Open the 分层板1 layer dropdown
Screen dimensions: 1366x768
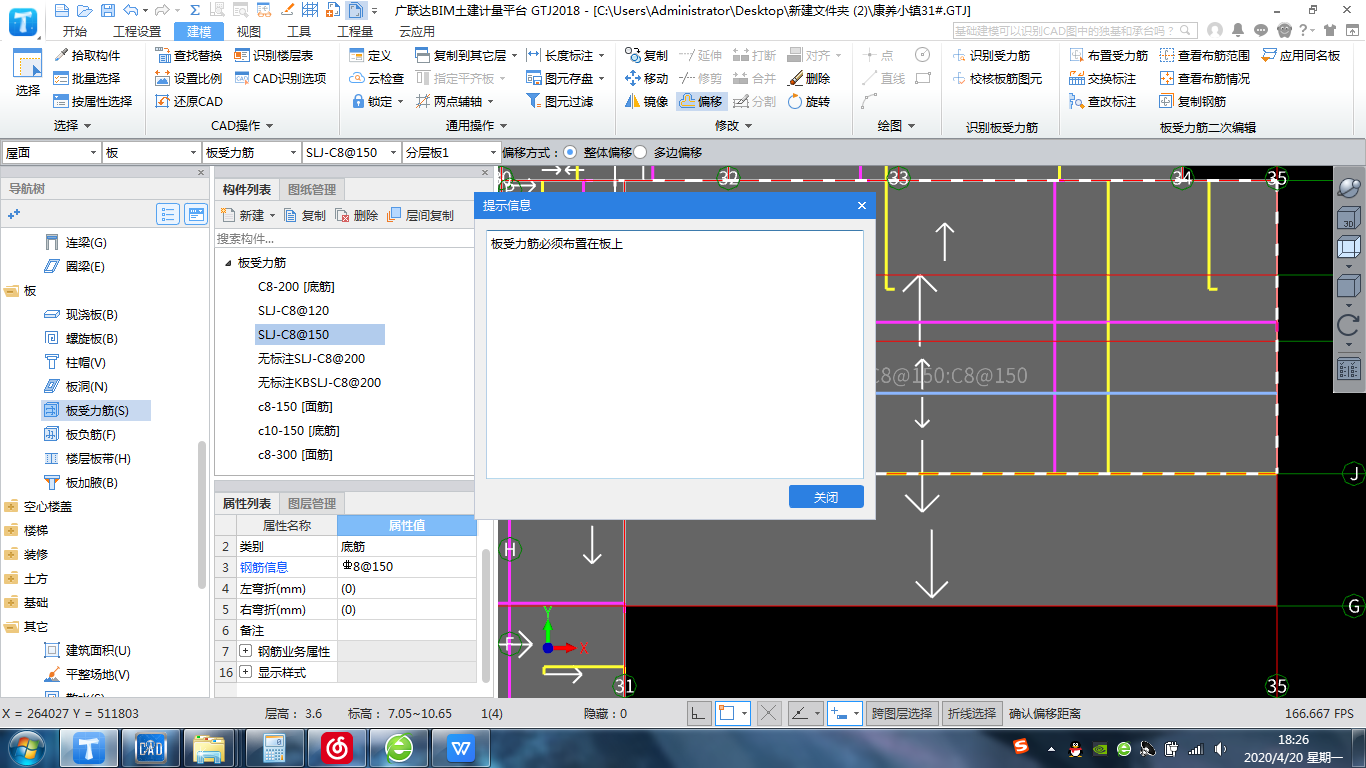click(x=451, y=152)
